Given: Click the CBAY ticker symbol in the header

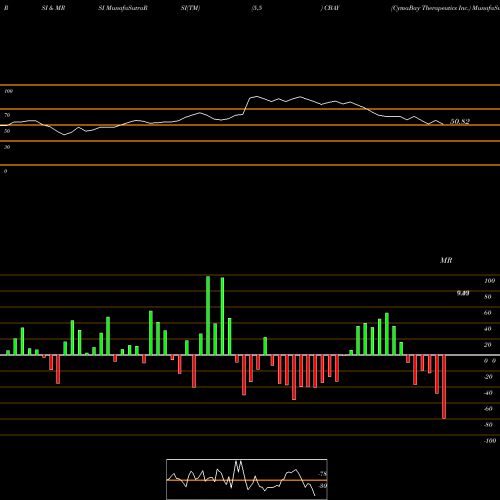Looking at the screenshot, I should [x=332, y=8].
